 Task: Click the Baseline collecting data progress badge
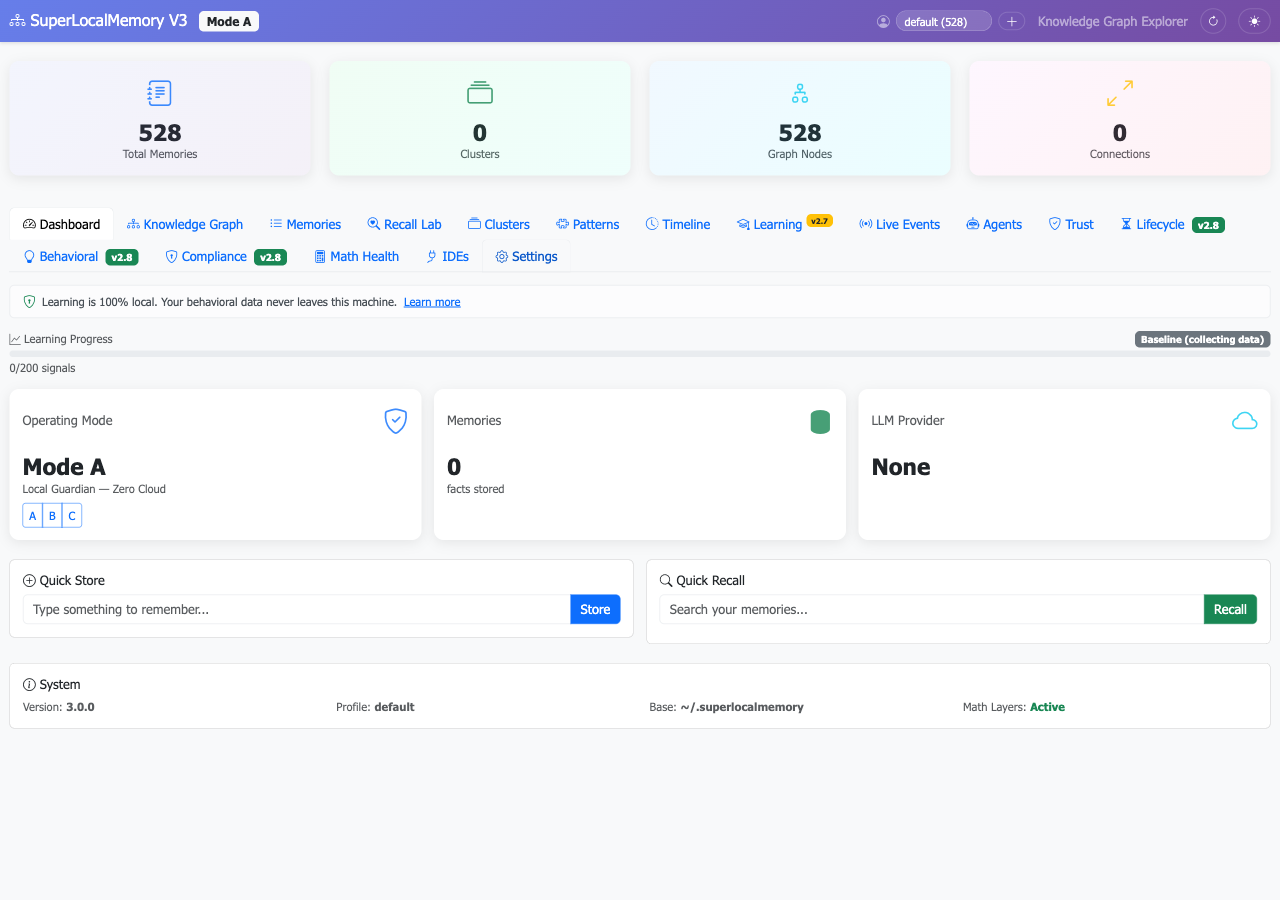click(1201, 339)
